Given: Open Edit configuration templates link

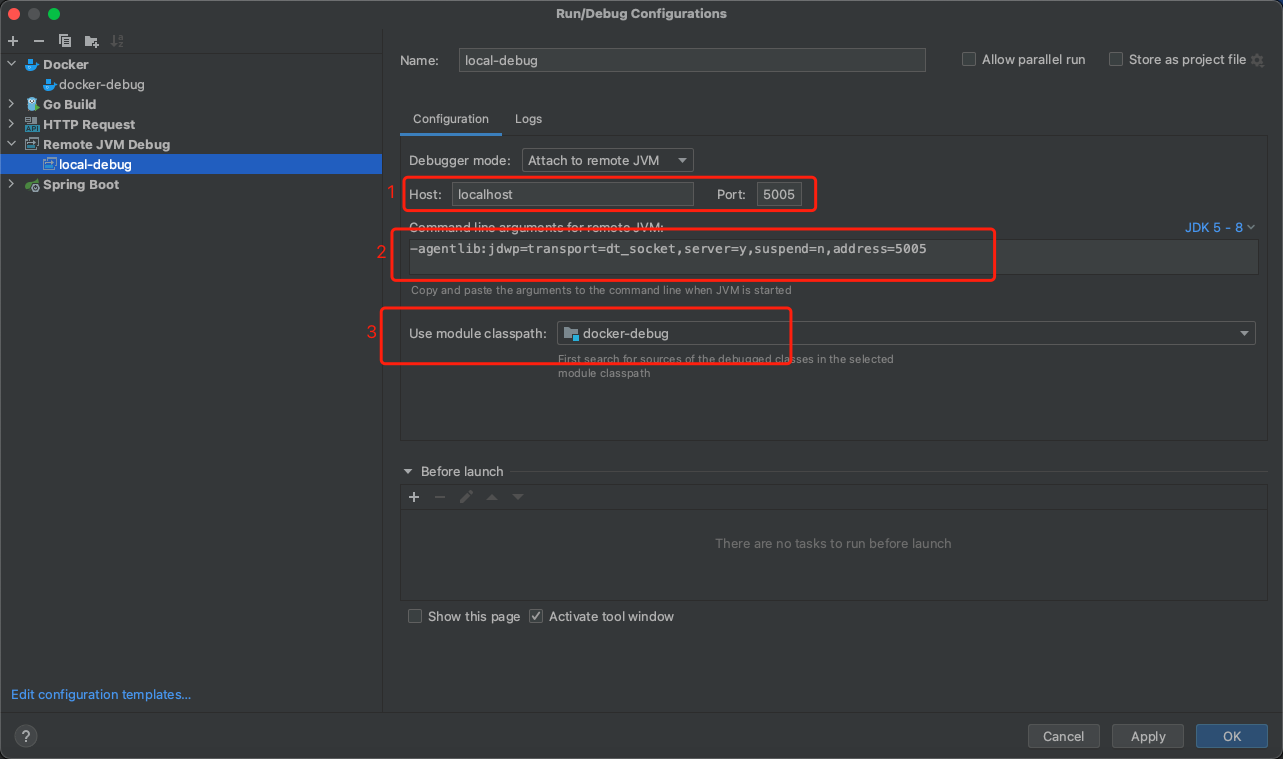Looking at the screenshot, I should (x=101, y=694).
